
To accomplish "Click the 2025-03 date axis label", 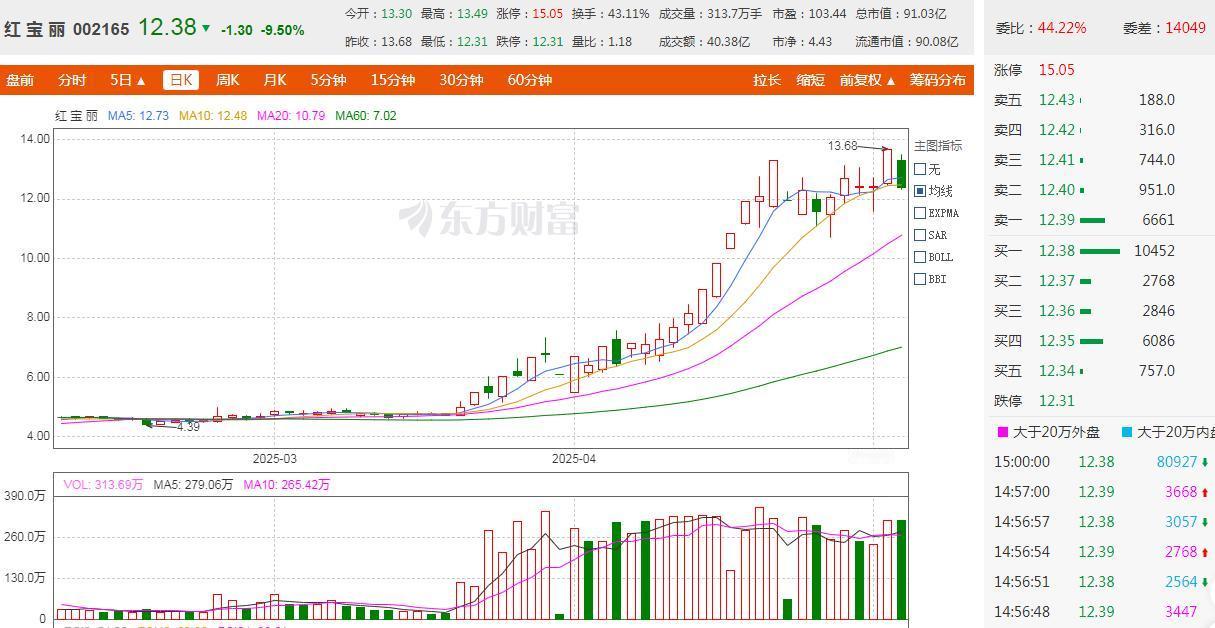I will (274, 459).
